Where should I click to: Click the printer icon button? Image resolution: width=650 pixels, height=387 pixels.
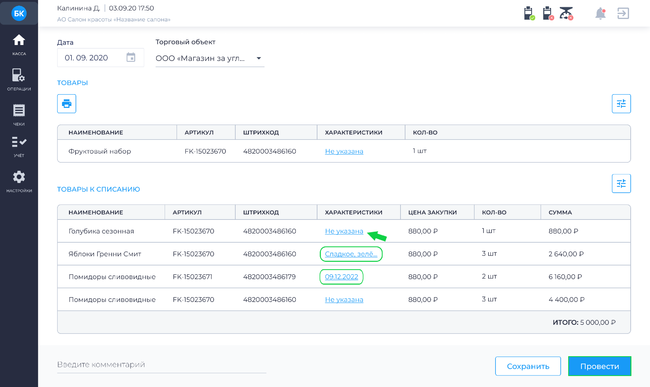tap(67, 104)
